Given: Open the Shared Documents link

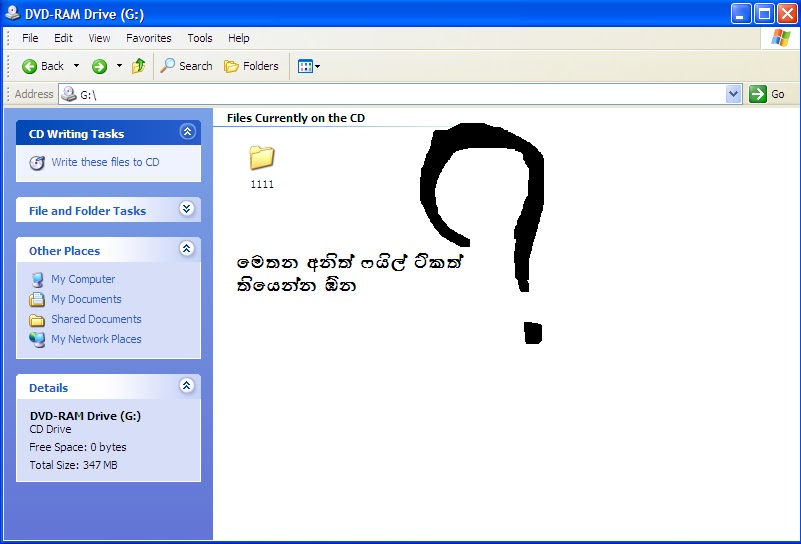Looking at the screenshot, I should pos(96,319).
